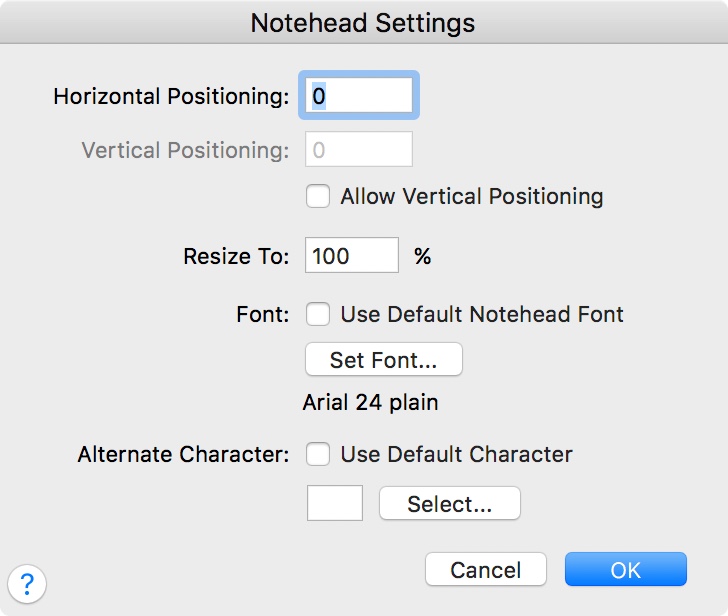
Task: Click the Alternate Character label
Action: coord(184,454)
